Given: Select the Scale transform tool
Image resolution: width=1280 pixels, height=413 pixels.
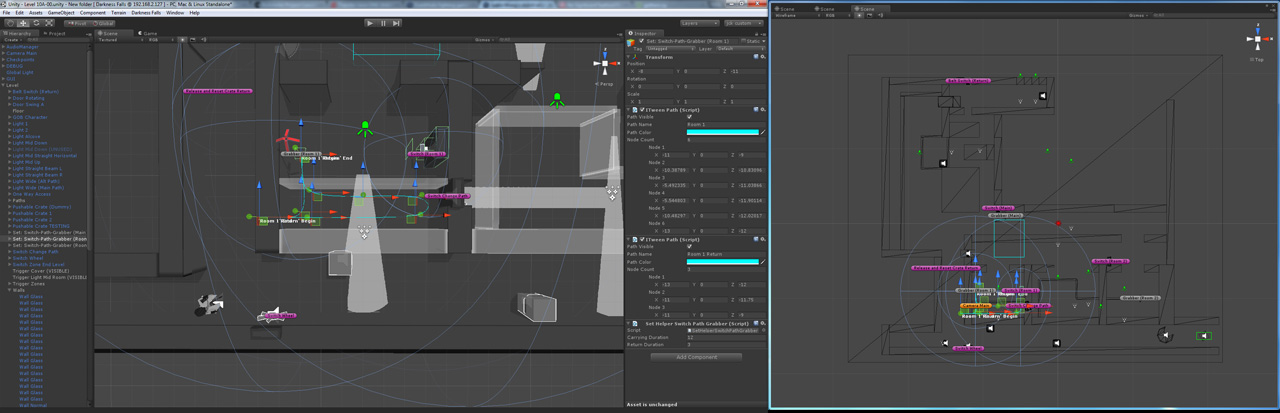Looking at the screenshot, I should pos(49,23).
